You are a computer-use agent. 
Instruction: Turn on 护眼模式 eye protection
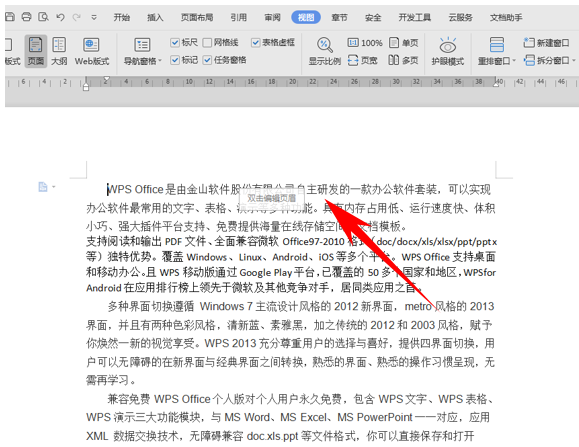448,51
